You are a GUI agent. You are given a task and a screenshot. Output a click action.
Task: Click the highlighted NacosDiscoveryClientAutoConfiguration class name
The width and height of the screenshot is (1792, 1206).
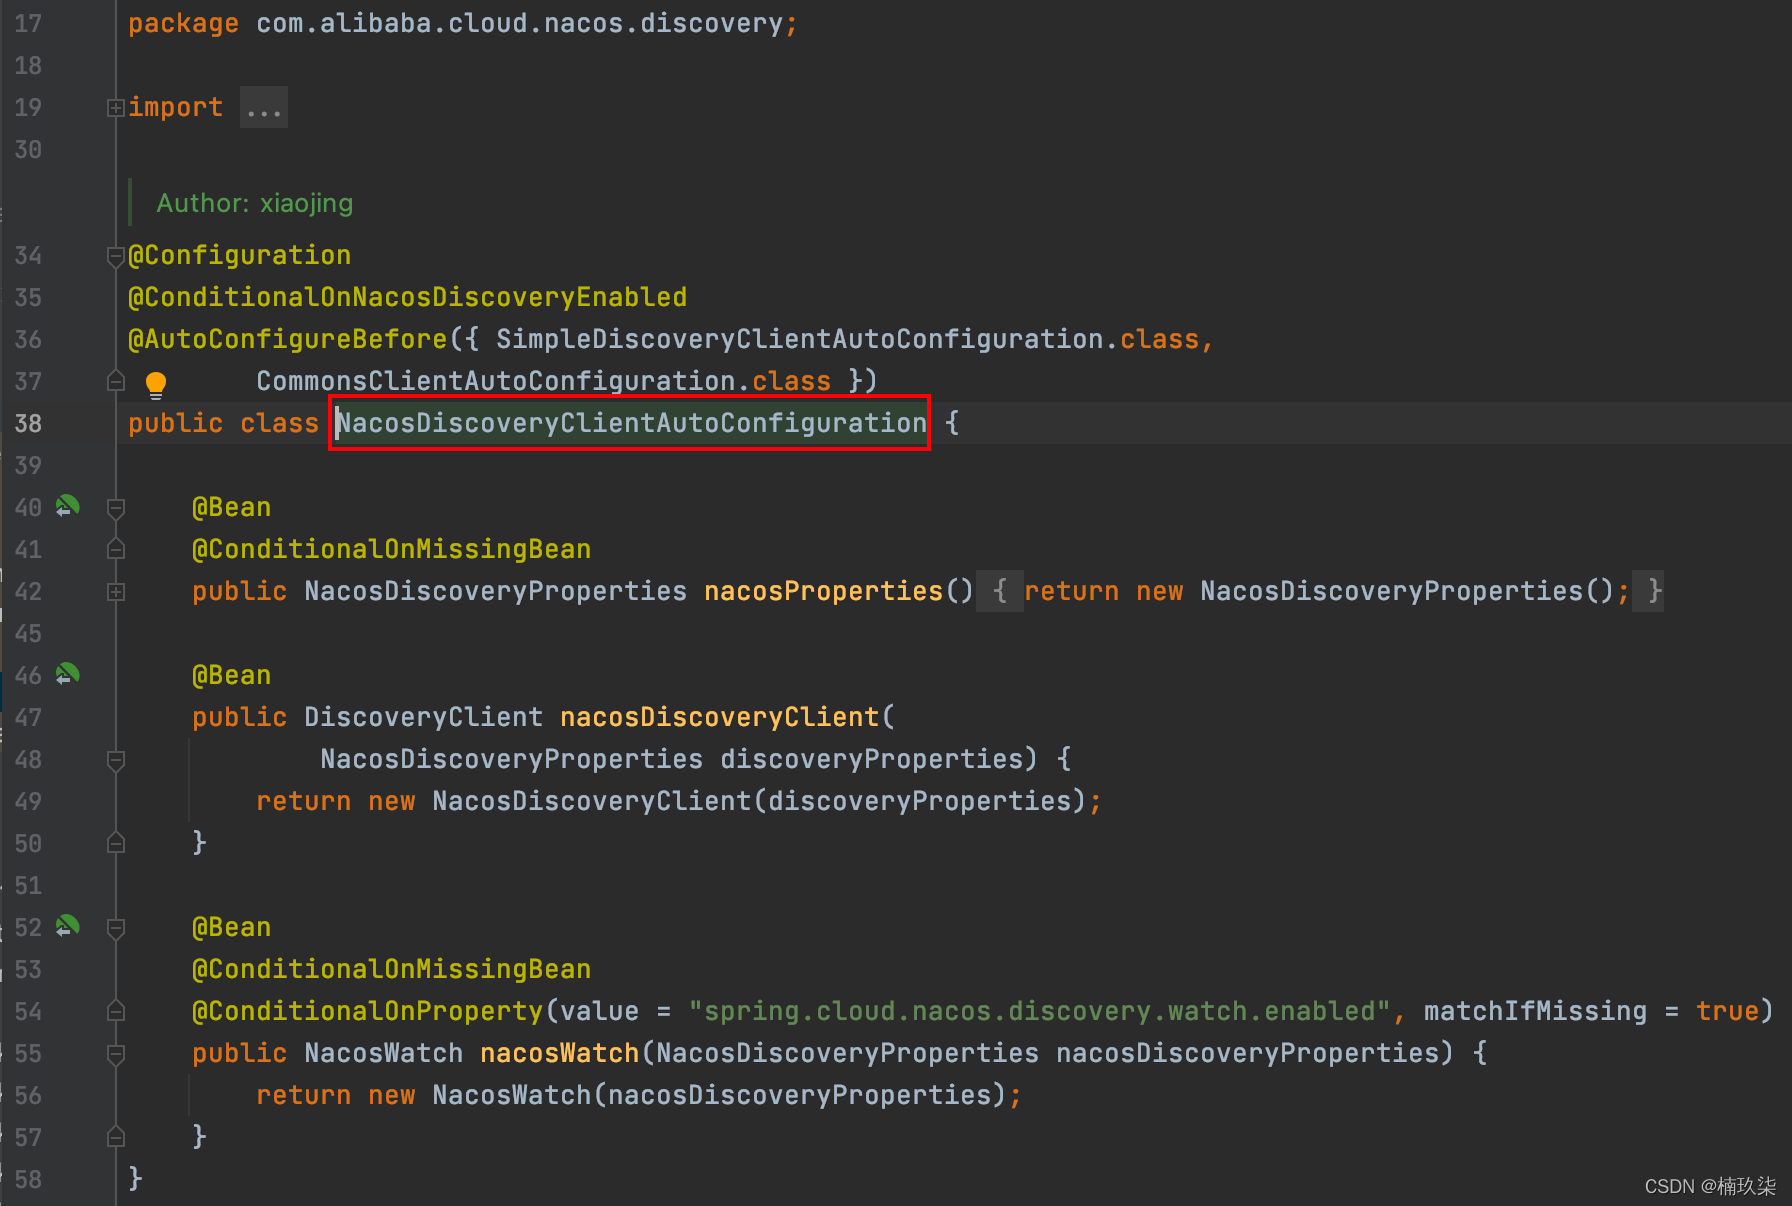(631, 423)
